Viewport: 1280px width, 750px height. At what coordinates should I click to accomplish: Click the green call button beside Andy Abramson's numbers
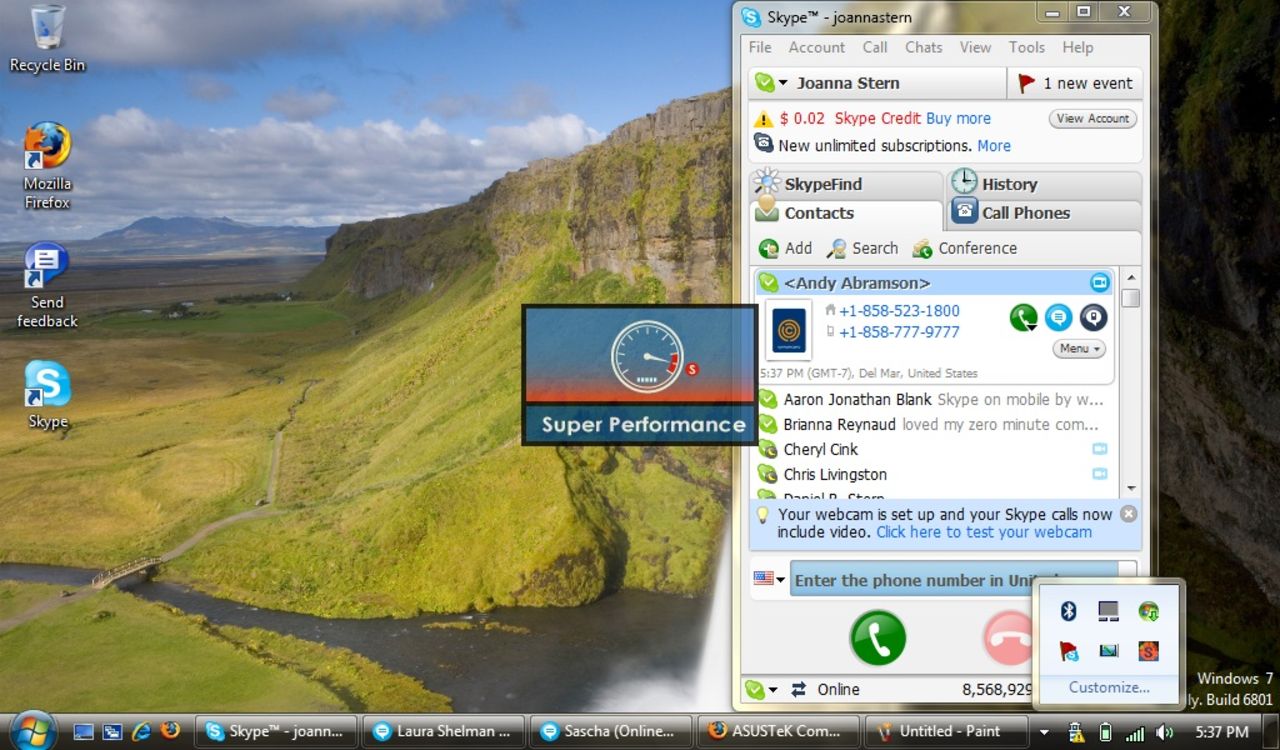click(1023, 318)
